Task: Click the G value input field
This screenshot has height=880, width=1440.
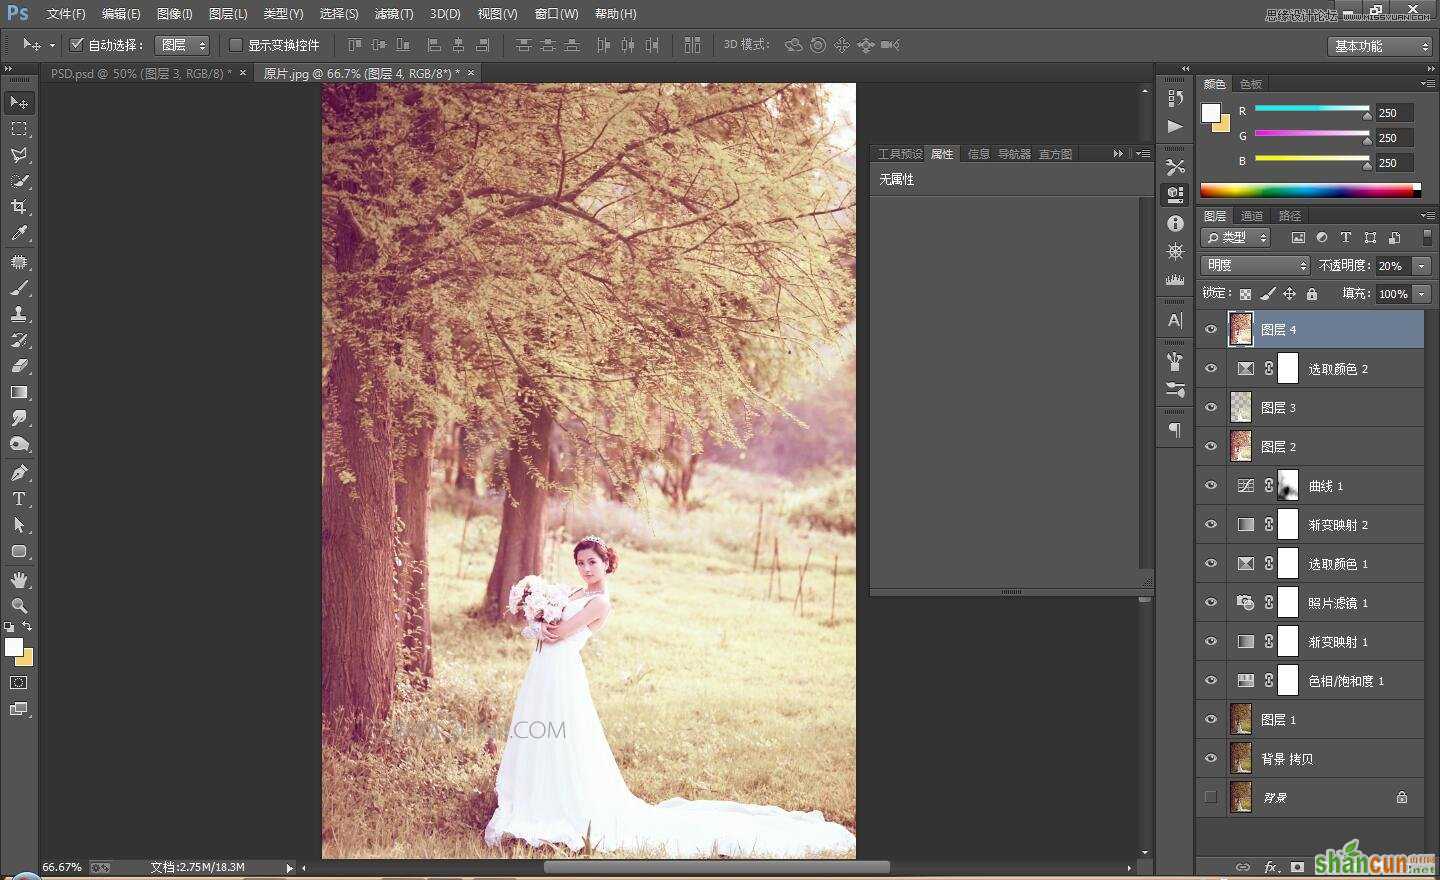Action: coord(1394,137)
